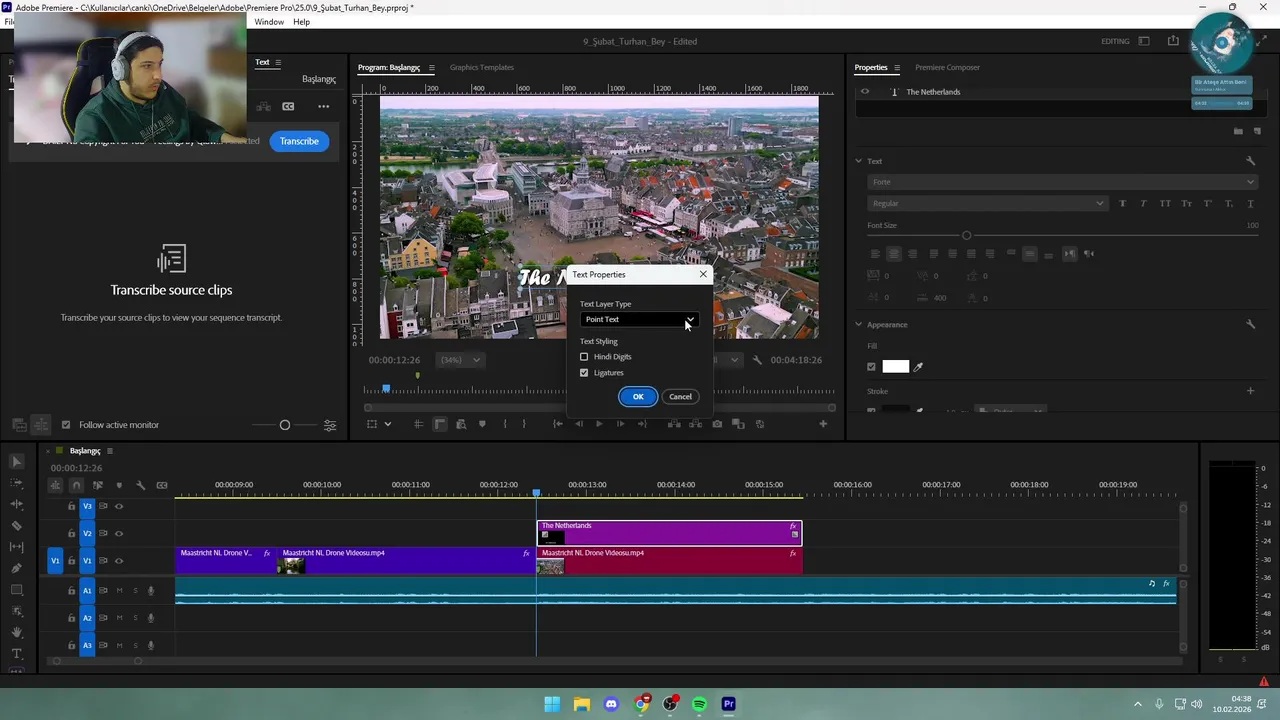Switch to the Graphics Templates tab
Viewport: 1280px width, 720px height.
(481, 68)
